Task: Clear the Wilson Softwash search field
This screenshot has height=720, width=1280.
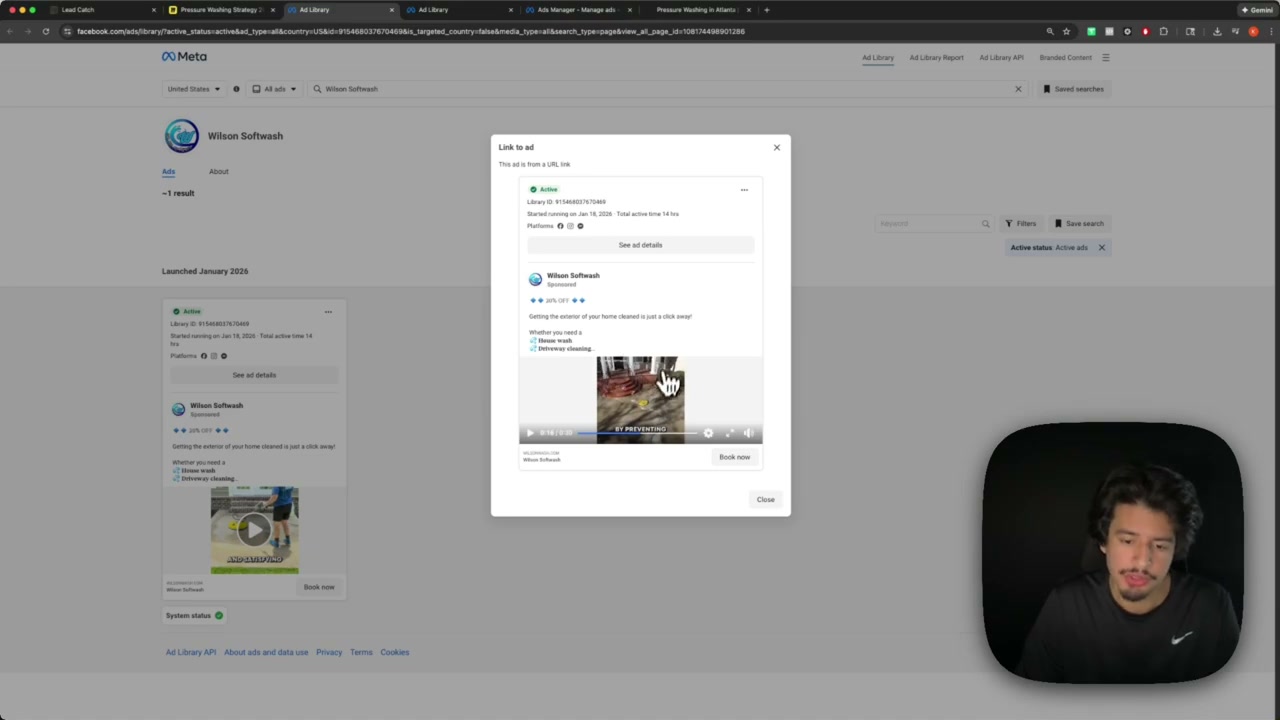Action: click(1018, 89)
